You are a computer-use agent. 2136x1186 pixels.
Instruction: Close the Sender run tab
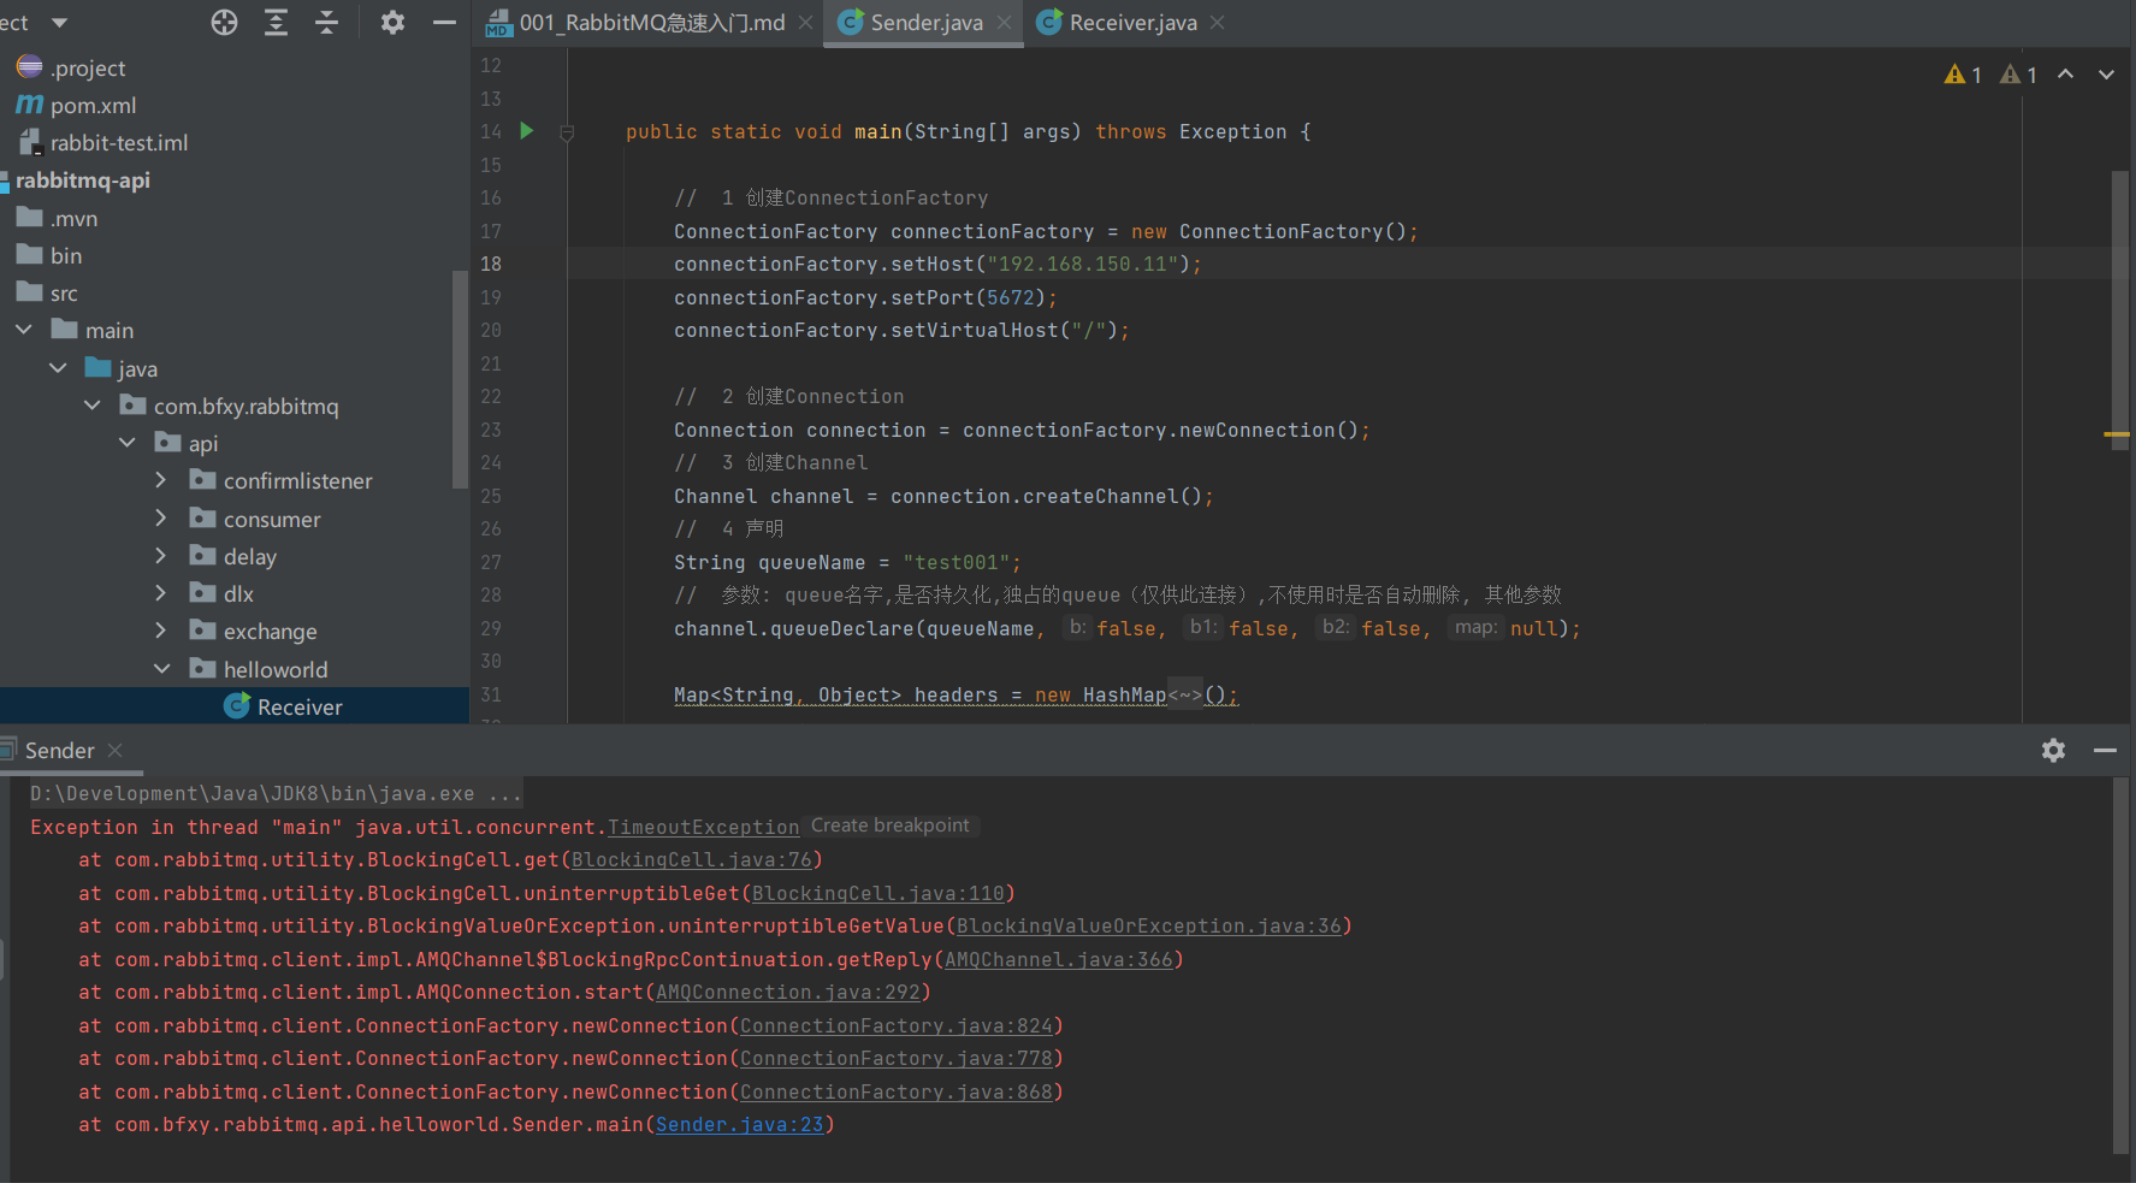[115, 750]
